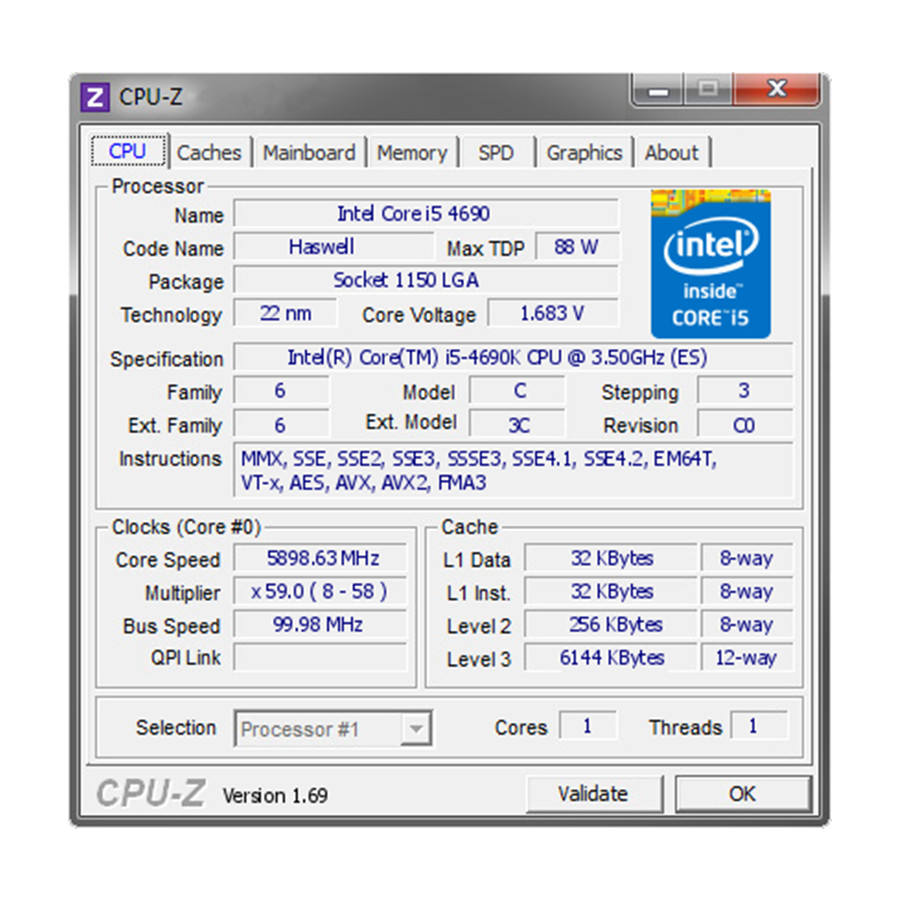Click the Validate button
This screenshot has width=900, height=900.
[594, 794]
